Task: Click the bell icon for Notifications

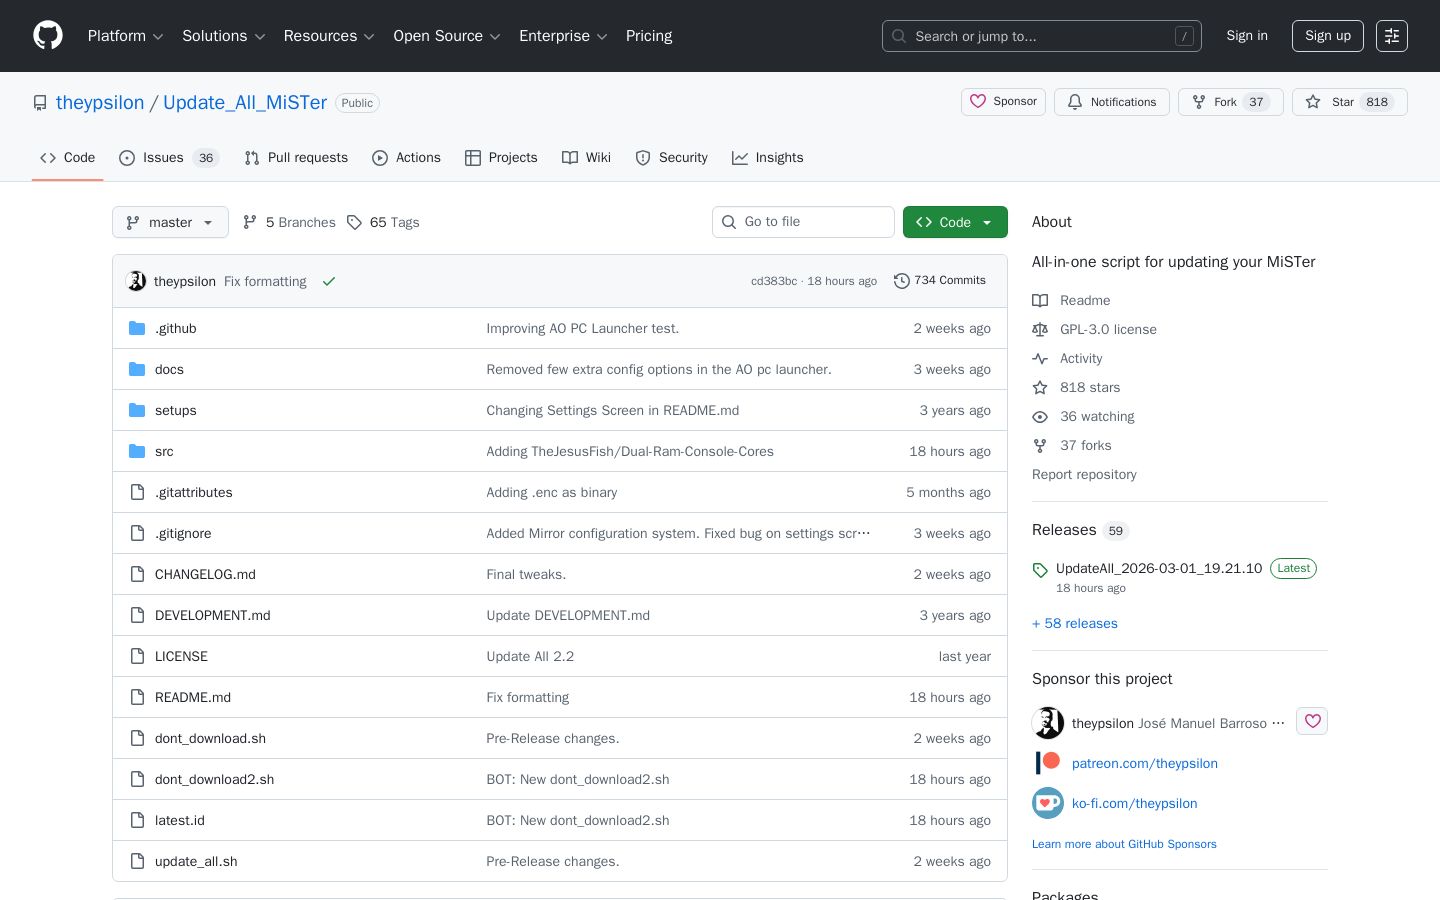Action: tap(1075, 102)
